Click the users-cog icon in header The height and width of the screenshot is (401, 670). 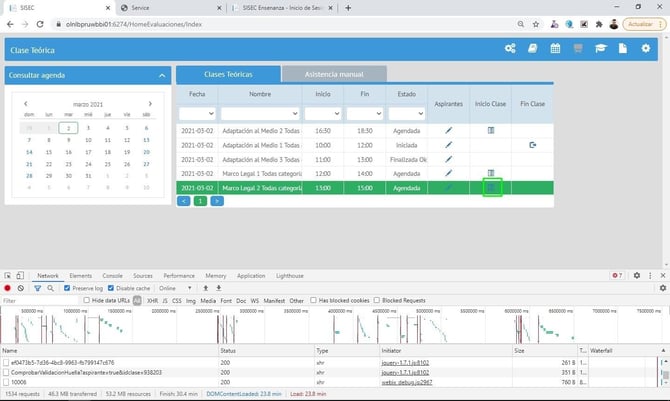(x=510, y=49)
